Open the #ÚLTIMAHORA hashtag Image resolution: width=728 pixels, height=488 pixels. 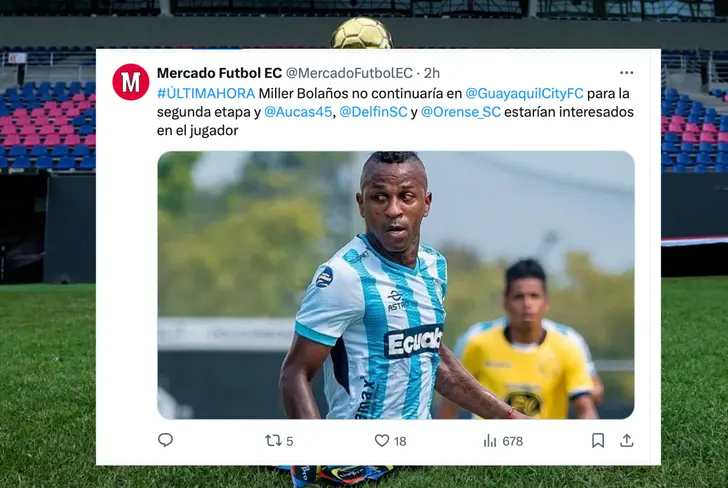click(206, 93)
